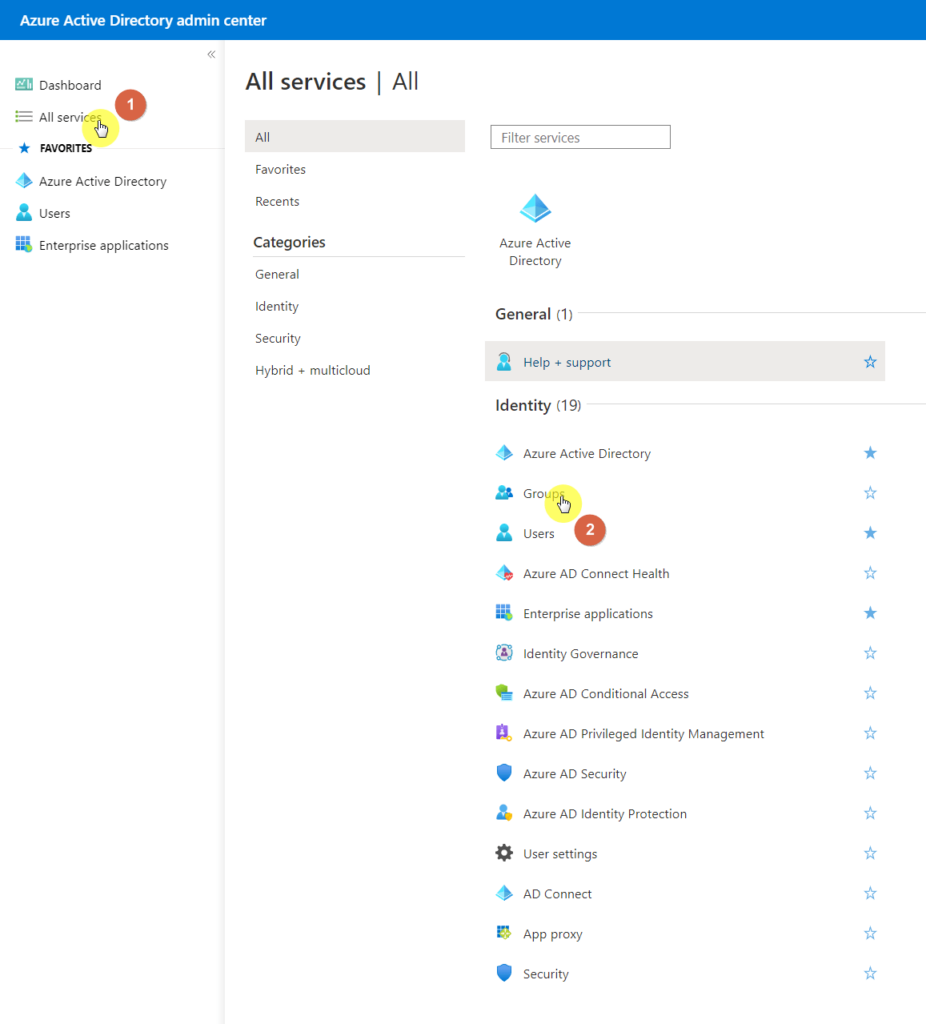Favorite Azure AD Conditional Access with star
Image resolution: width=926 pixels, height=1024 pixels.
tap(870, 693)
